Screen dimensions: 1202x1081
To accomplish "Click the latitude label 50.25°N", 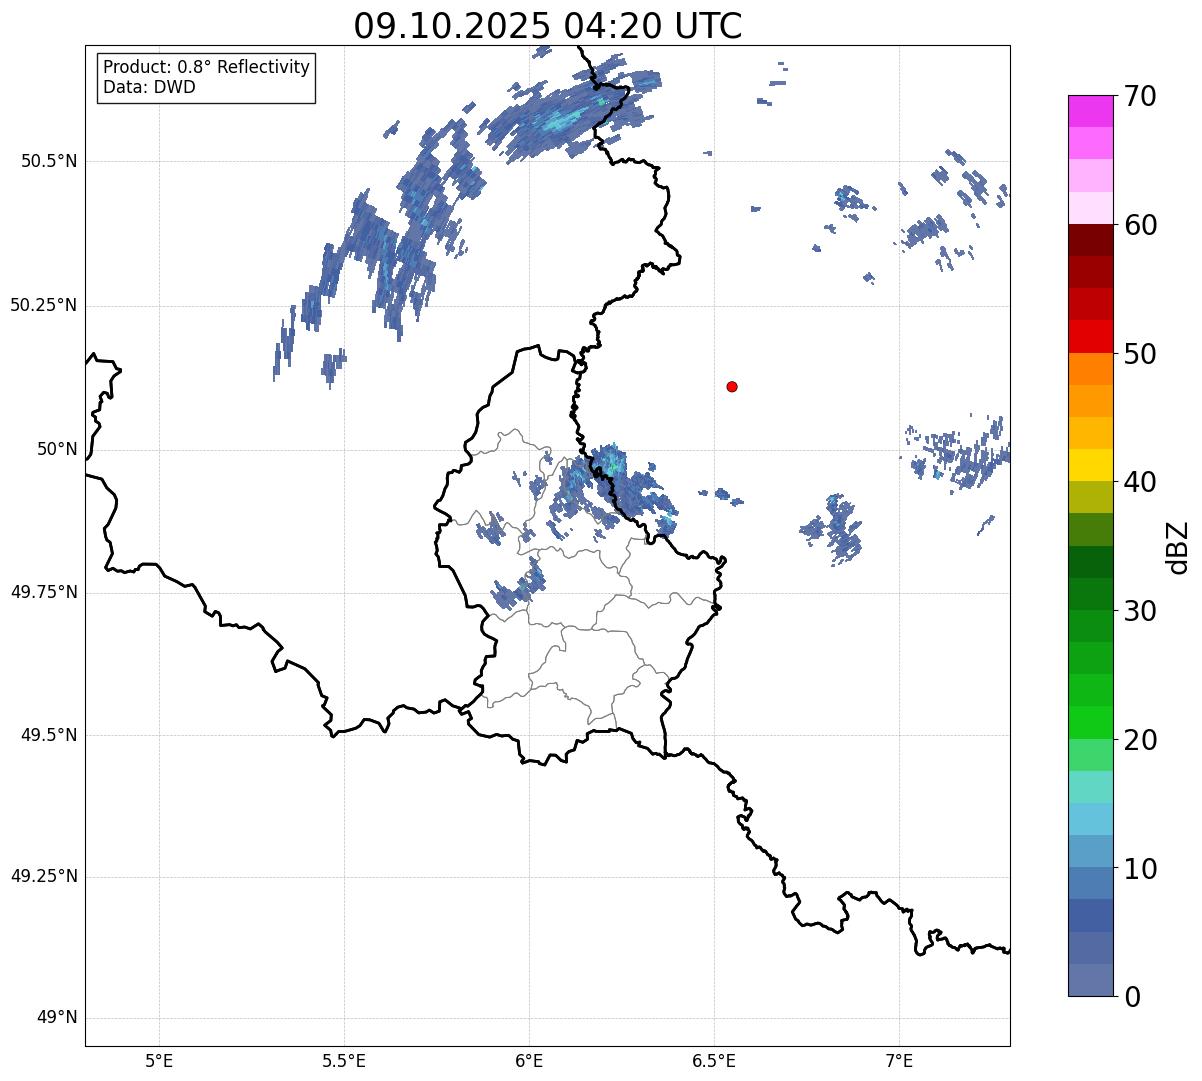I will 44,305.
